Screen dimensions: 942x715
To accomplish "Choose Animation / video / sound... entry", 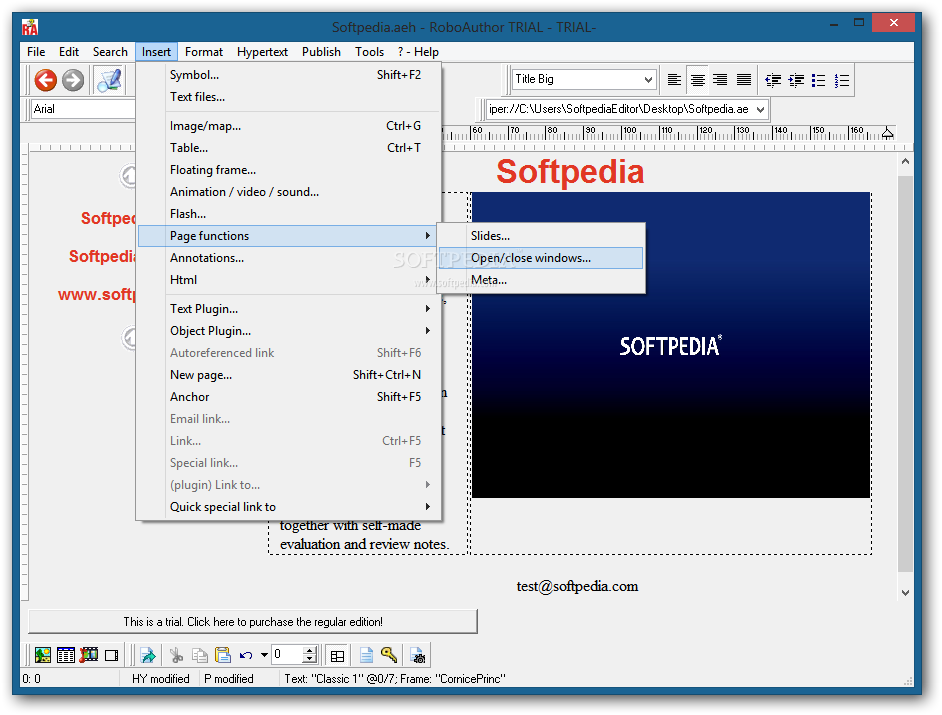I will (x=290, y=192).
